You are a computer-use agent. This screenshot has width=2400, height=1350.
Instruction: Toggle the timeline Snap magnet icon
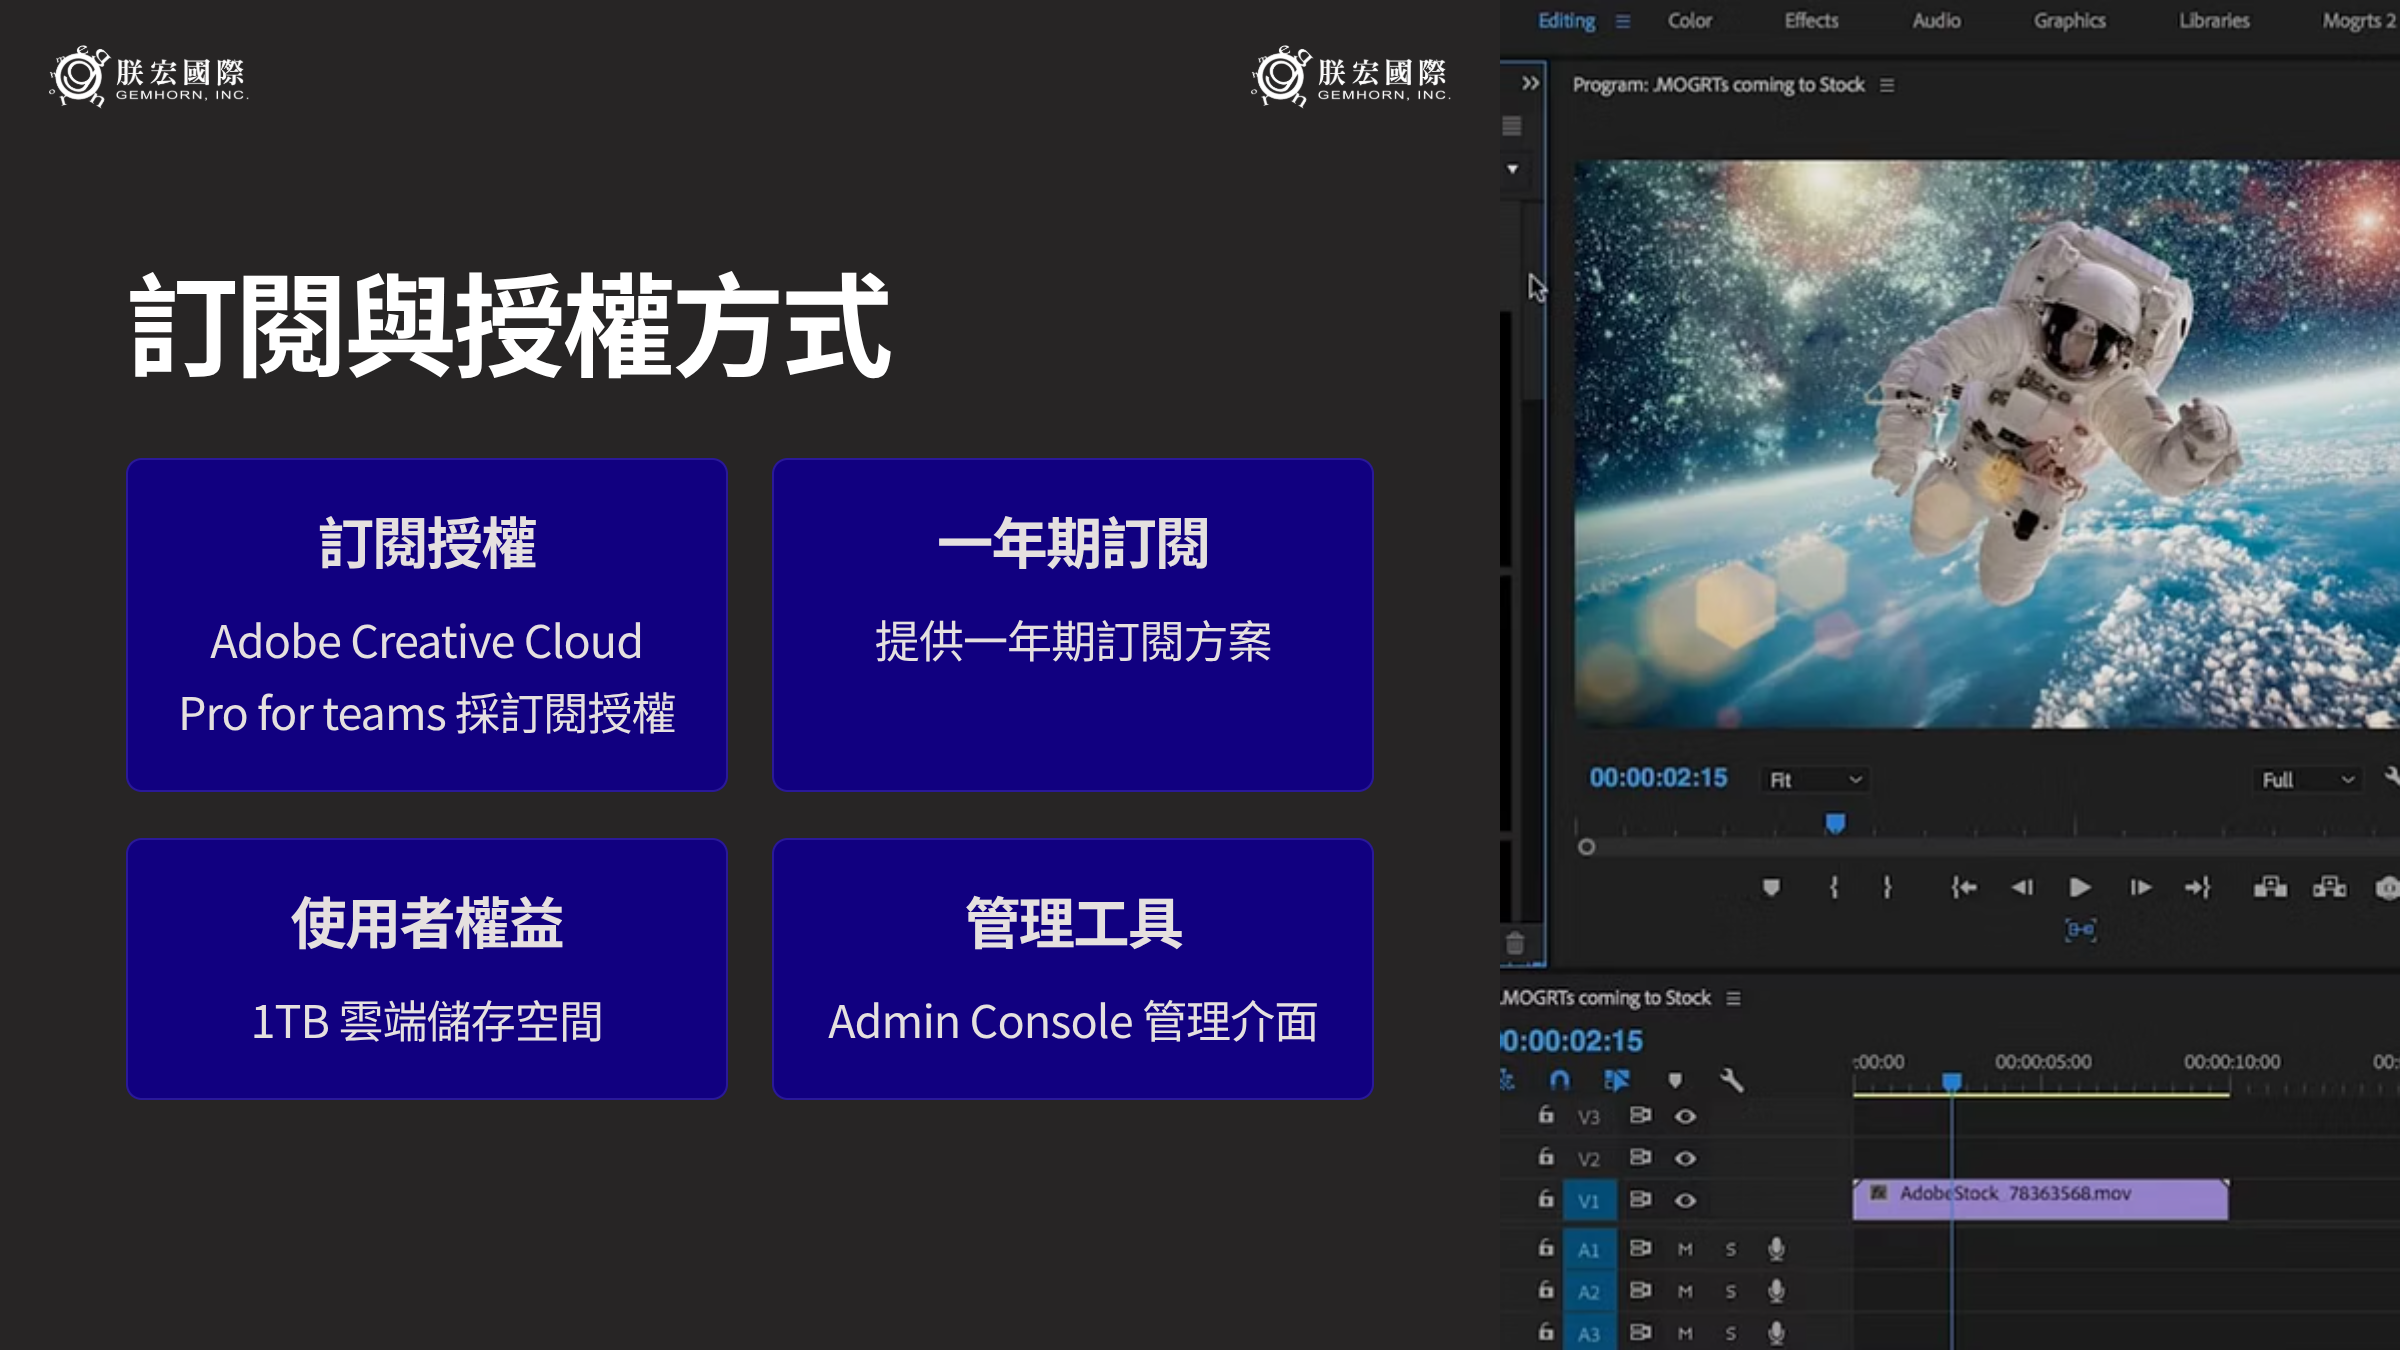click(x=1560, y=1080)
